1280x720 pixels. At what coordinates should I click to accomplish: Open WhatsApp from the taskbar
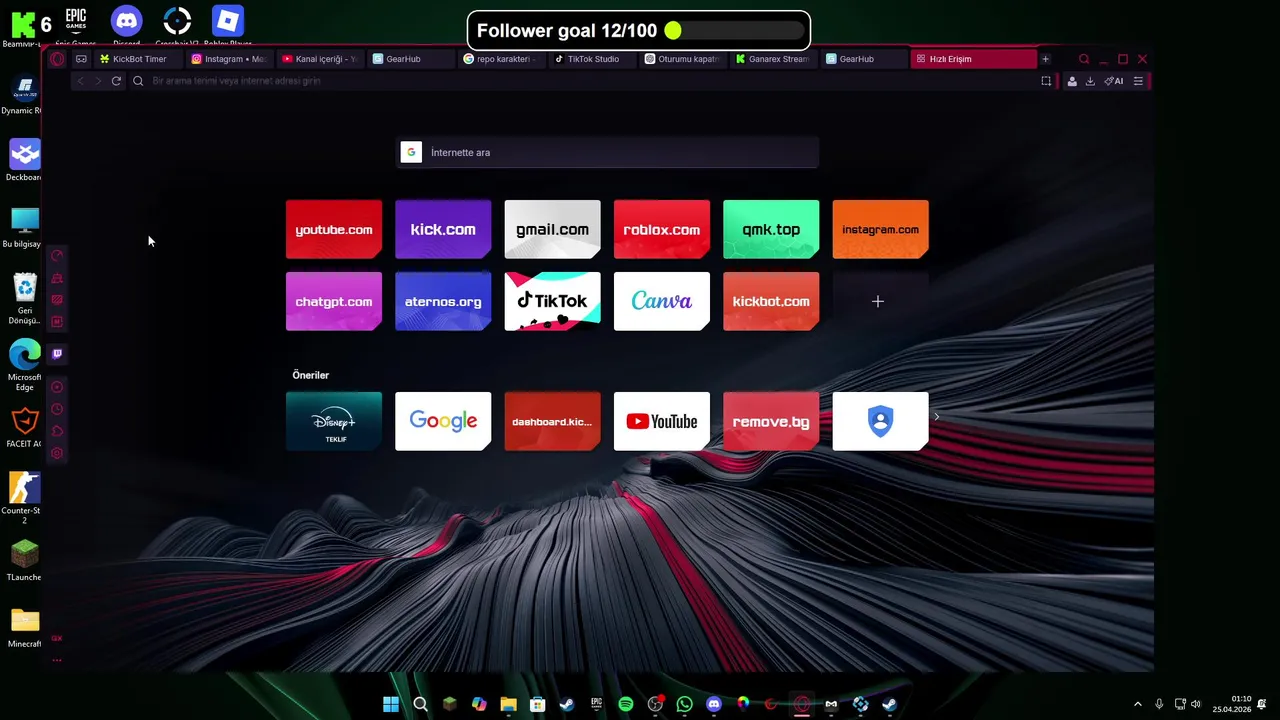684,704
